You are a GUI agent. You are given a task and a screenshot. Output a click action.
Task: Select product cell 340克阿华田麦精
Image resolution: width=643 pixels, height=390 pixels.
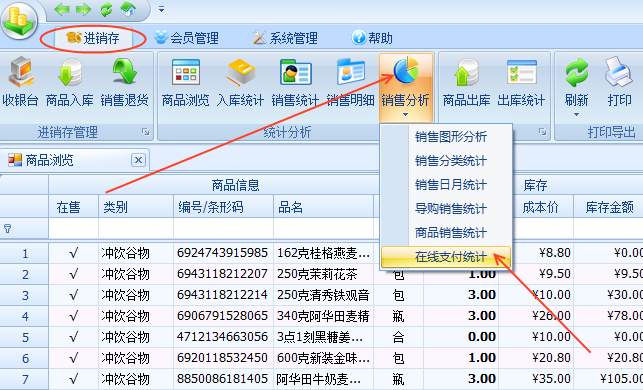[x=324, y=316]
